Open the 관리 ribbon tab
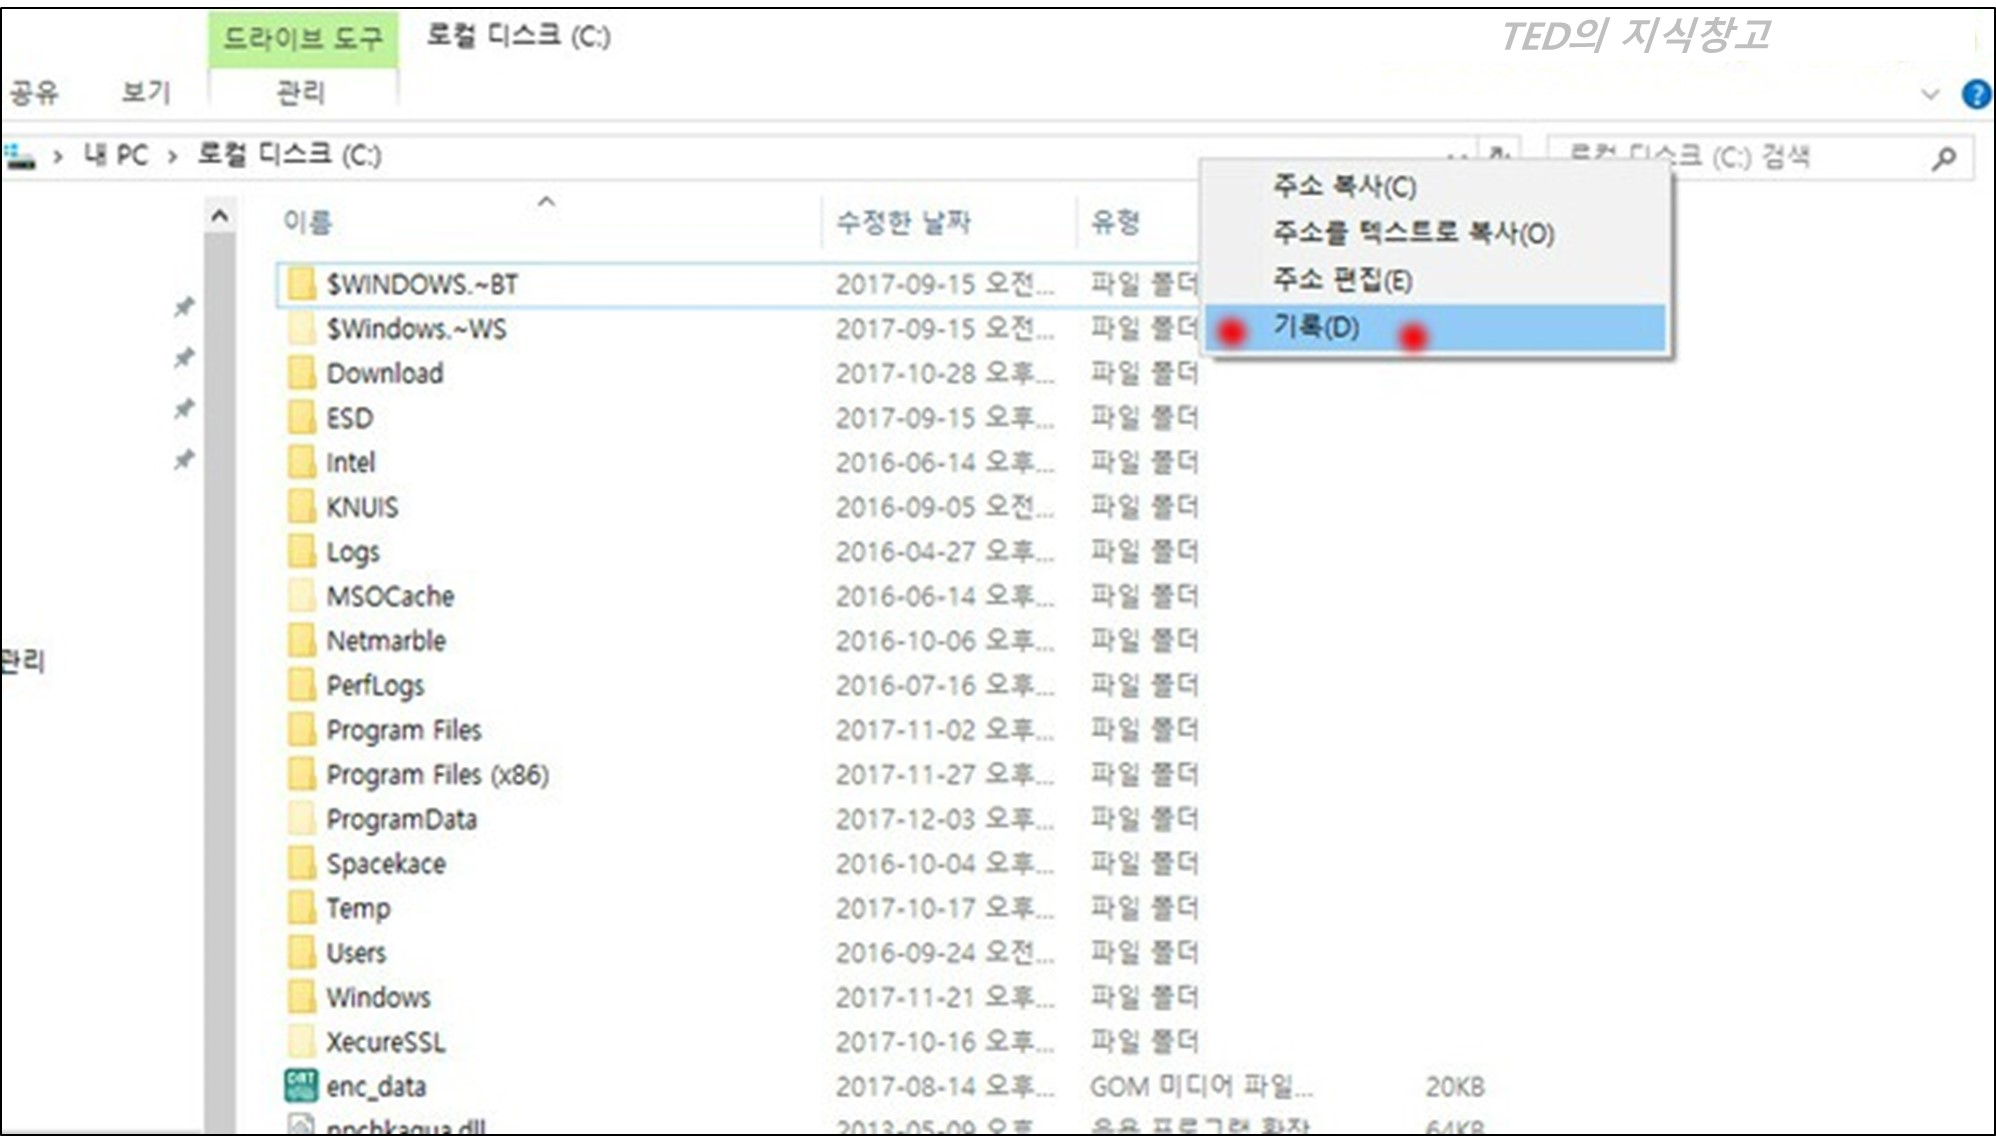The image size is (1996, 1136). pos(301,93)
